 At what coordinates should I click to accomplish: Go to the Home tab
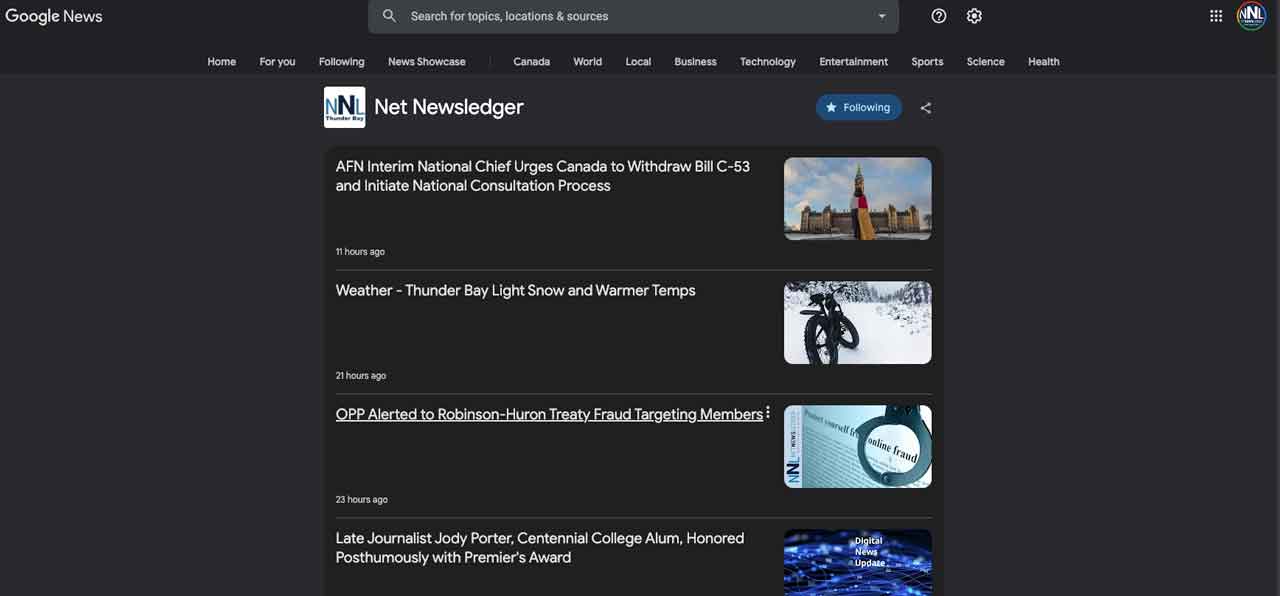coord(222,62)
